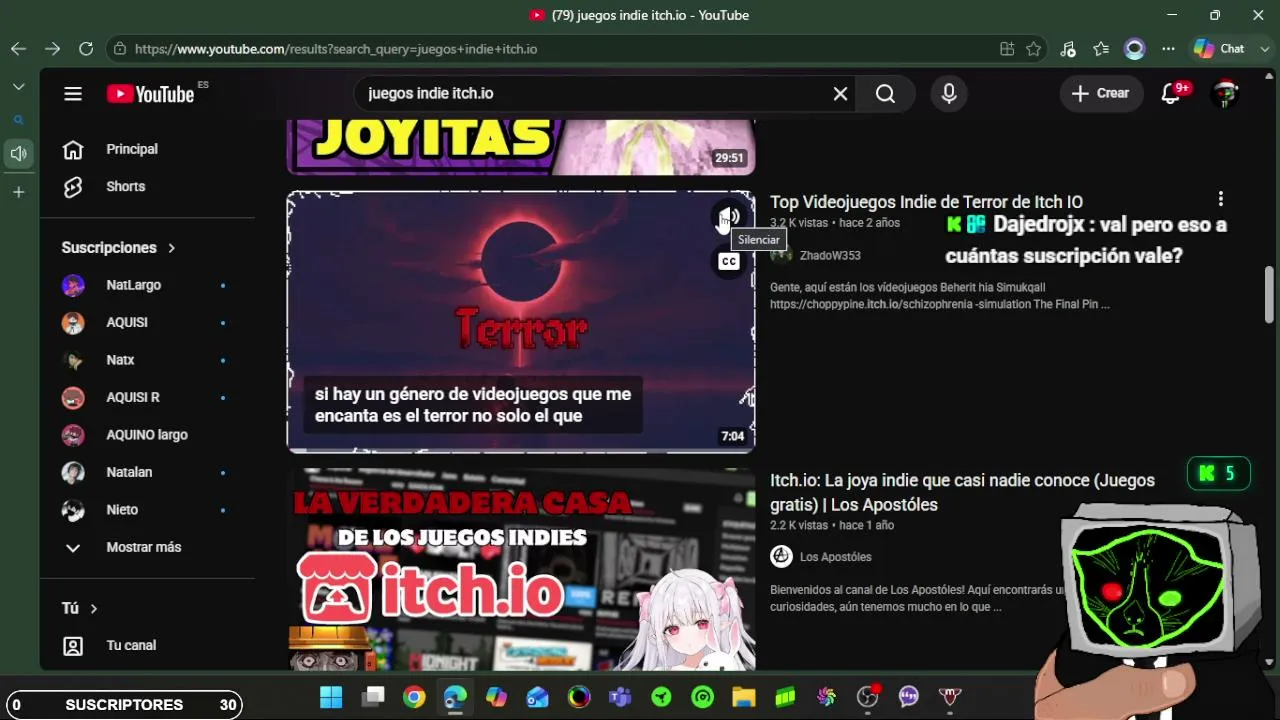Open the Edge settings three-dots menu
Image resolution: width=1280 pixels, height=720 pixels.
click(1168, 49)
